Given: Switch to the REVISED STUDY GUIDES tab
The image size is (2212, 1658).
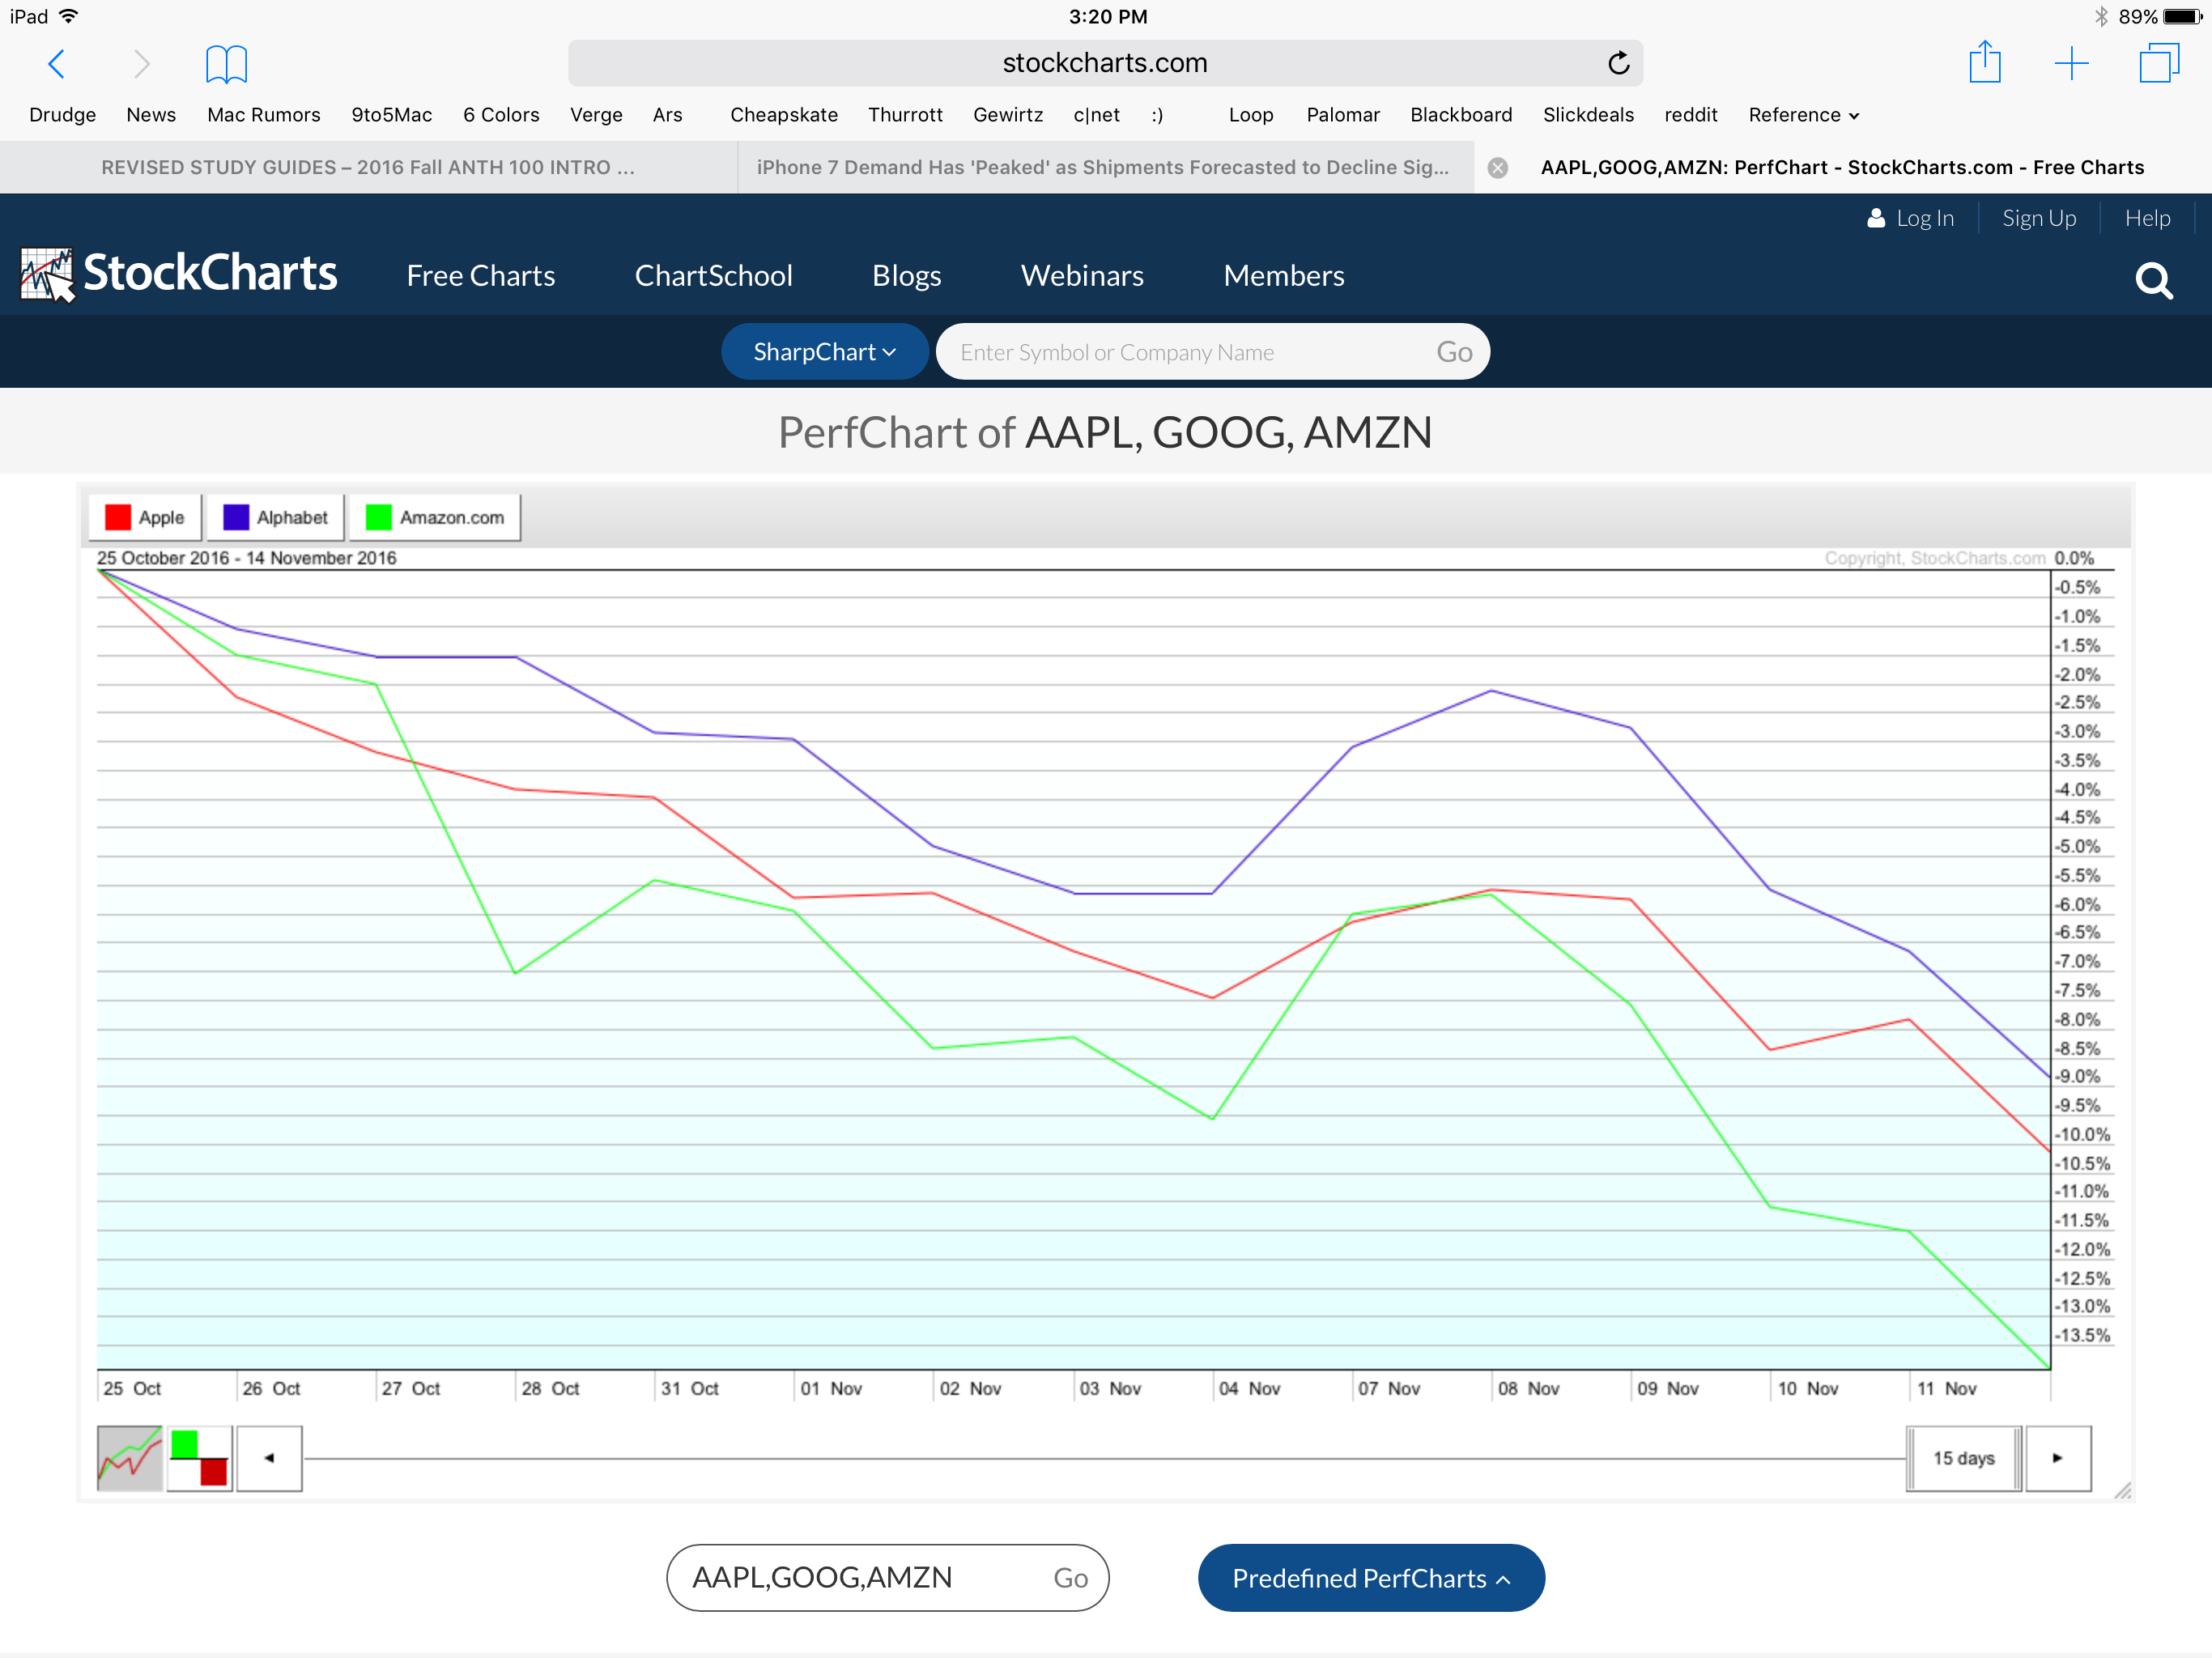Looking at the screenshot, I should pyautogui.click(x=368, y=168).
